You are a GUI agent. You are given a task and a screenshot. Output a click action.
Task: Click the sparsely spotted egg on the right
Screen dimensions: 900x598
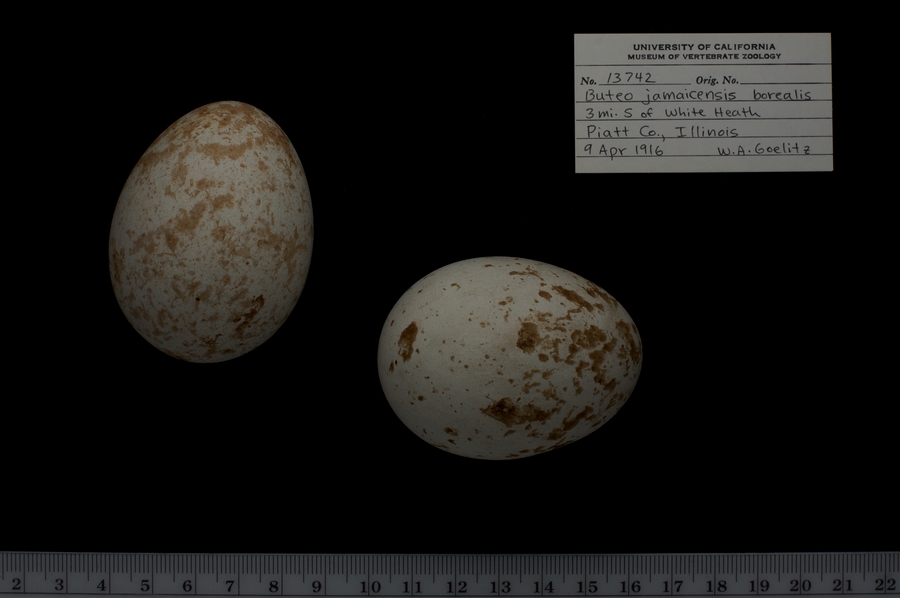coord(510,358)
